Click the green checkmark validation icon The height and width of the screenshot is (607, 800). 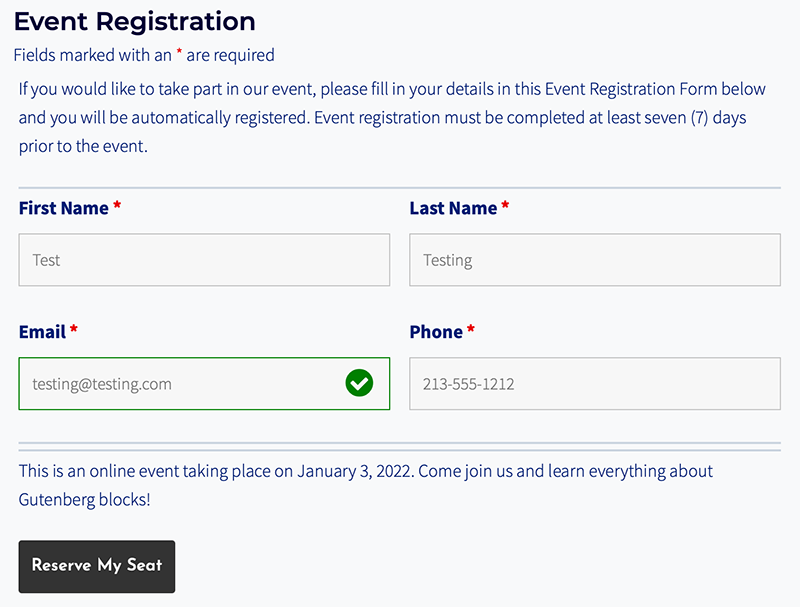coord(359,383)
